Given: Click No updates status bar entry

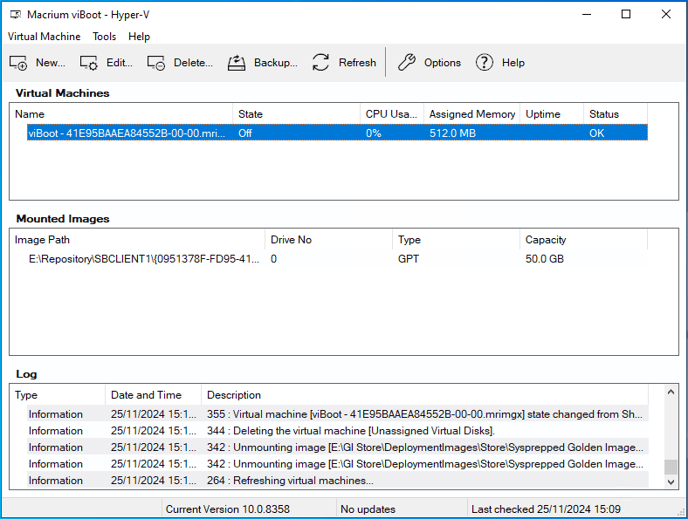Looking at the screenshot, I should coord(368,509).
